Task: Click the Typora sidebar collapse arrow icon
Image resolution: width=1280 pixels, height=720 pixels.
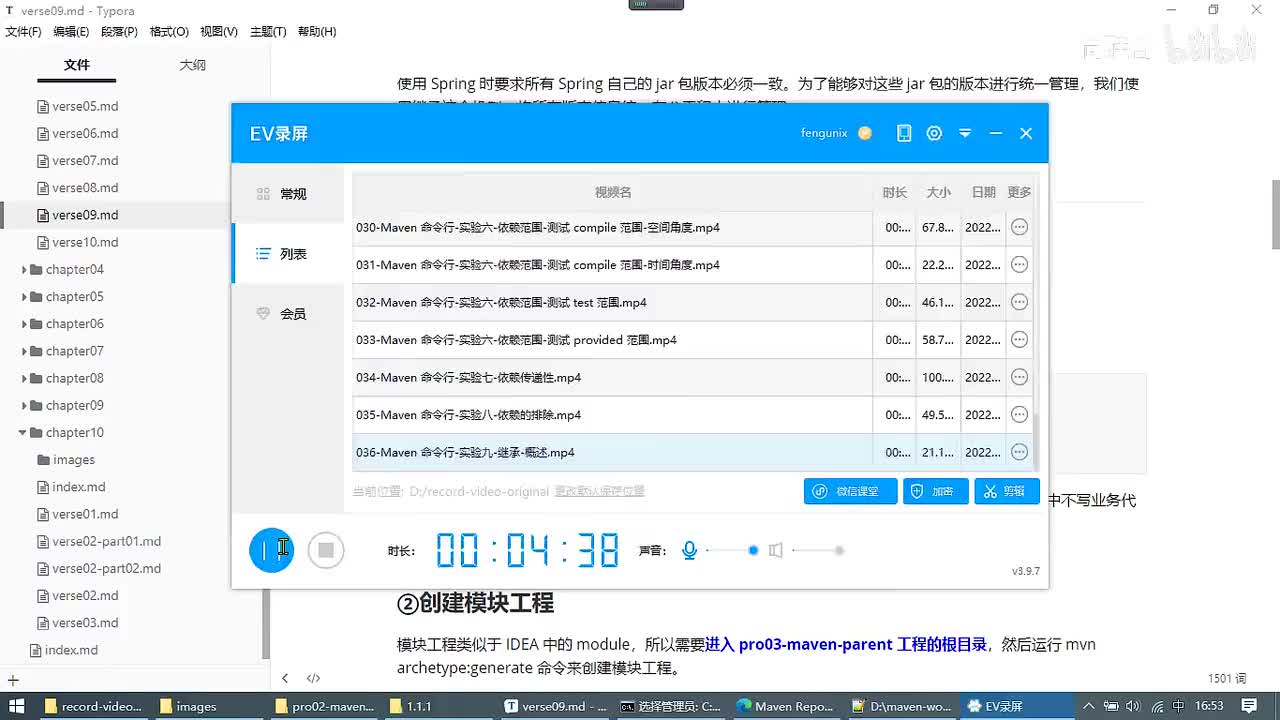Action: 285,678
